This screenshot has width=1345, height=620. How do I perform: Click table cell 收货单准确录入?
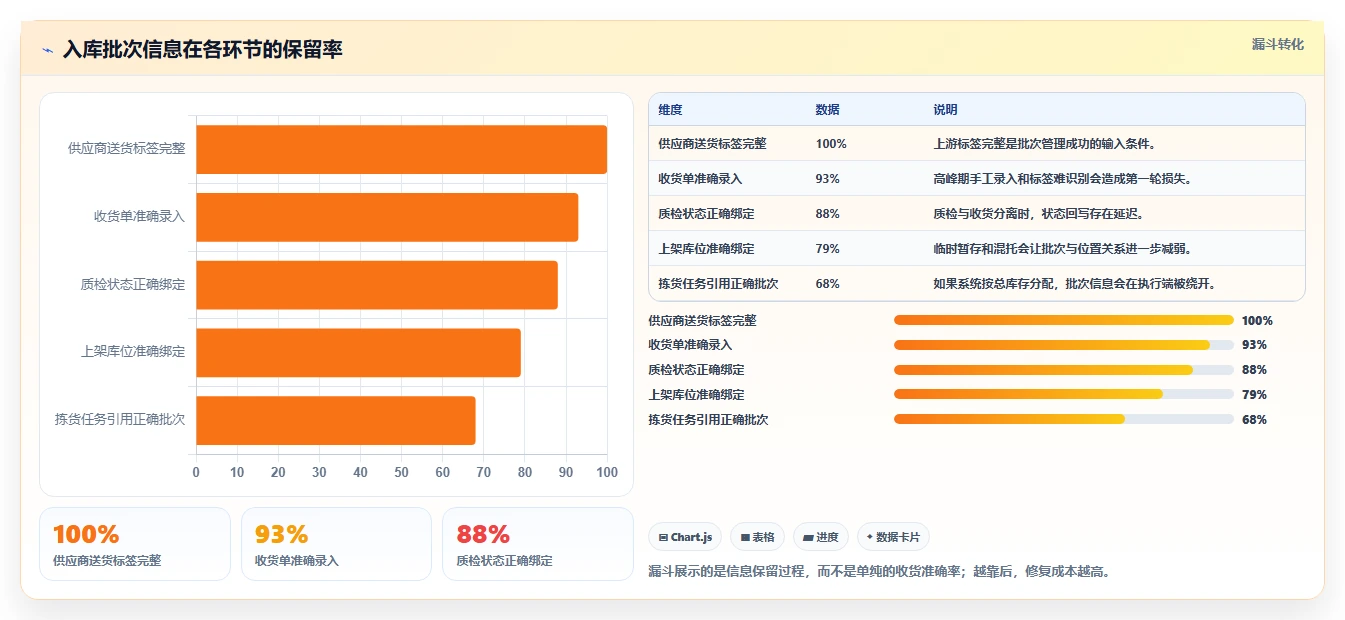(x=700, y=179)
